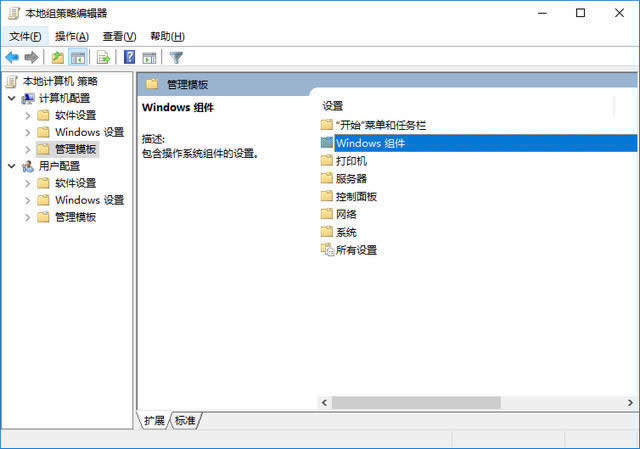Click the 所有设置 icon in the list
Screen dimensions: 640x449
(x=327, y=250)
